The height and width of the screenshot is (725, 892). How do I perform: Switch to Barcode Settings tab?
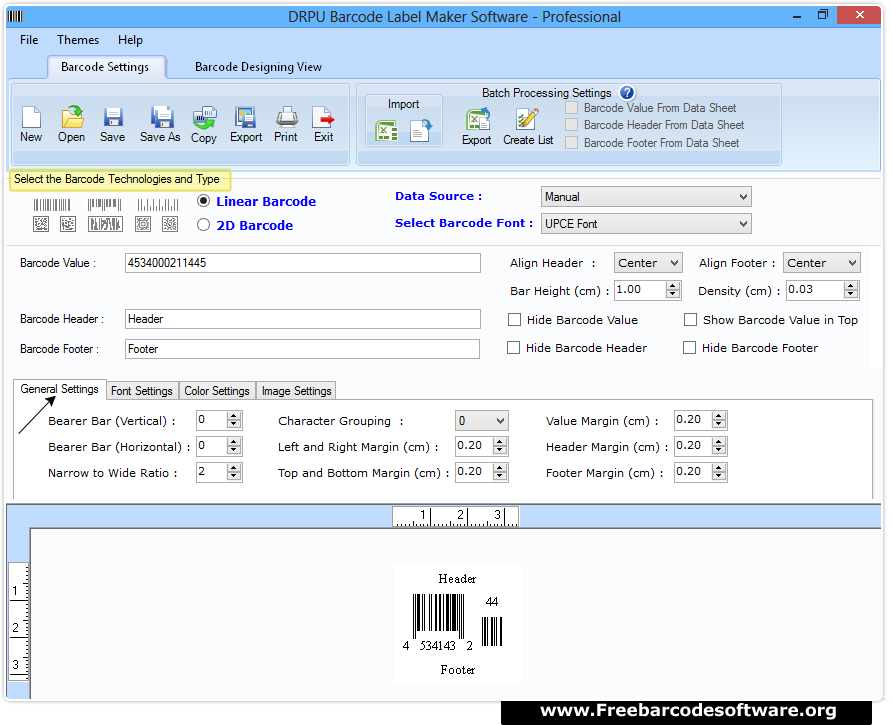[x=106, y=67]
